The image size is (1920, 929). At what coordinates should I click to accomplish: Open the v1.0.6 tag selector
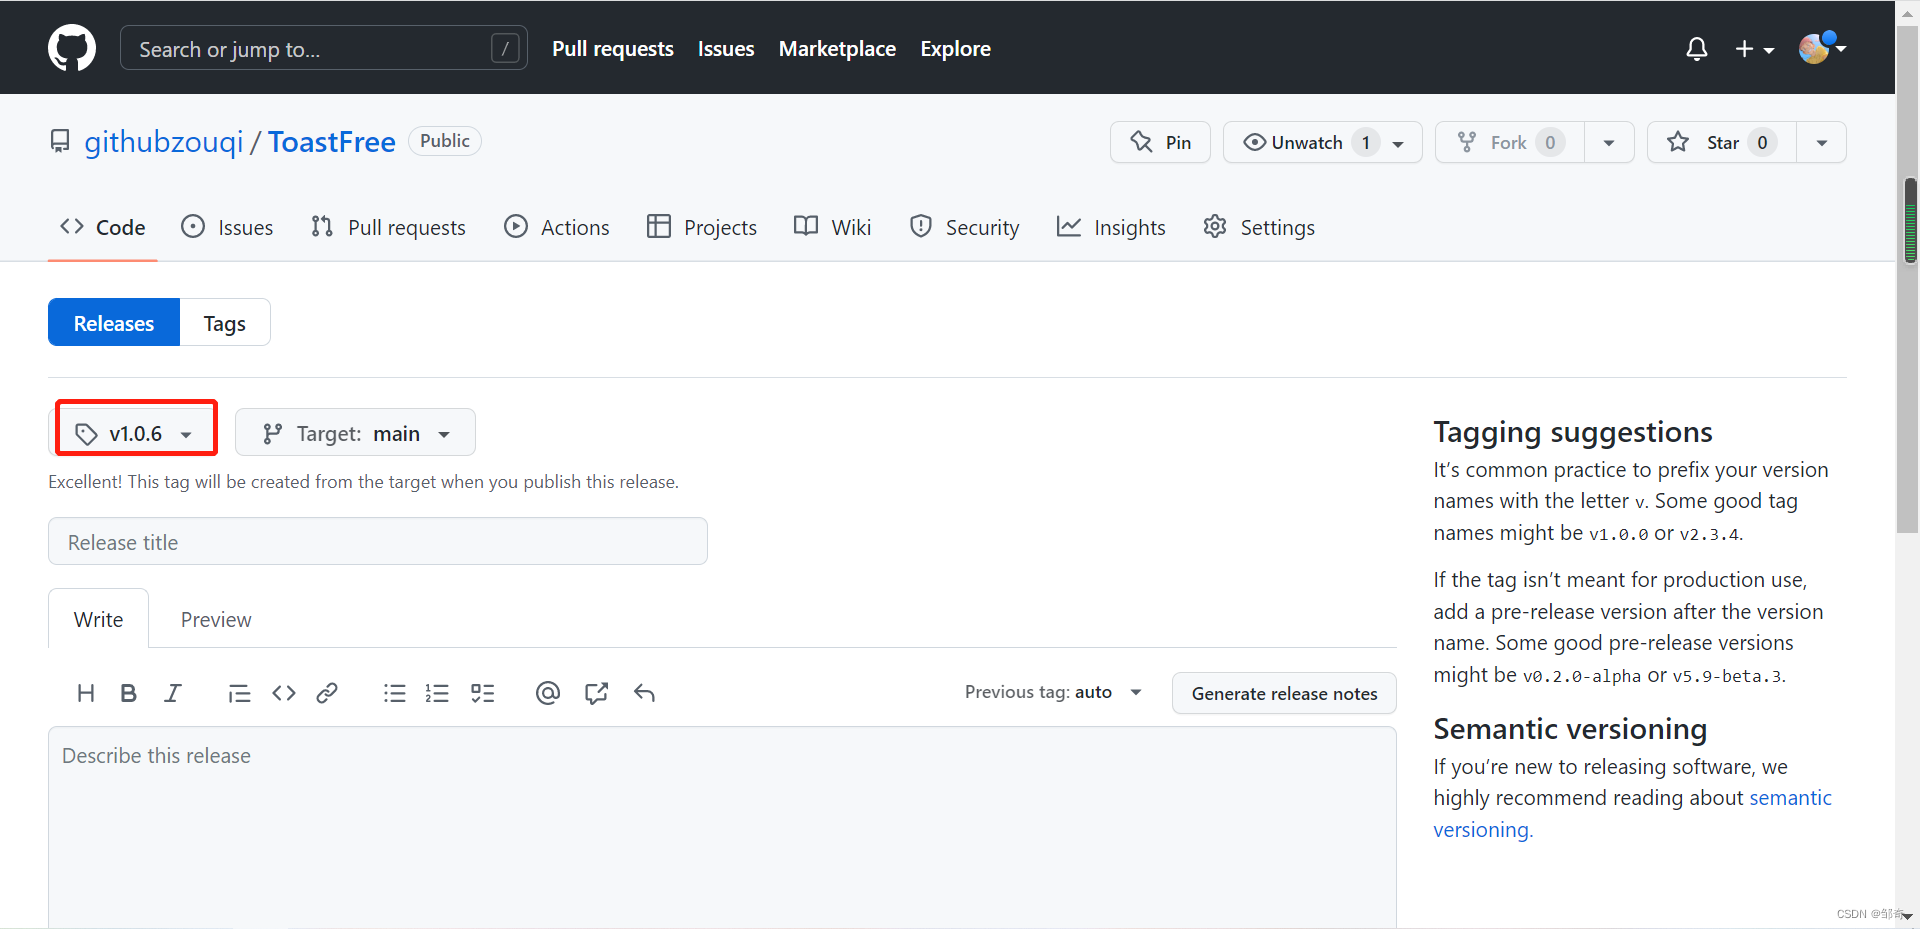(x=134, y=433)
